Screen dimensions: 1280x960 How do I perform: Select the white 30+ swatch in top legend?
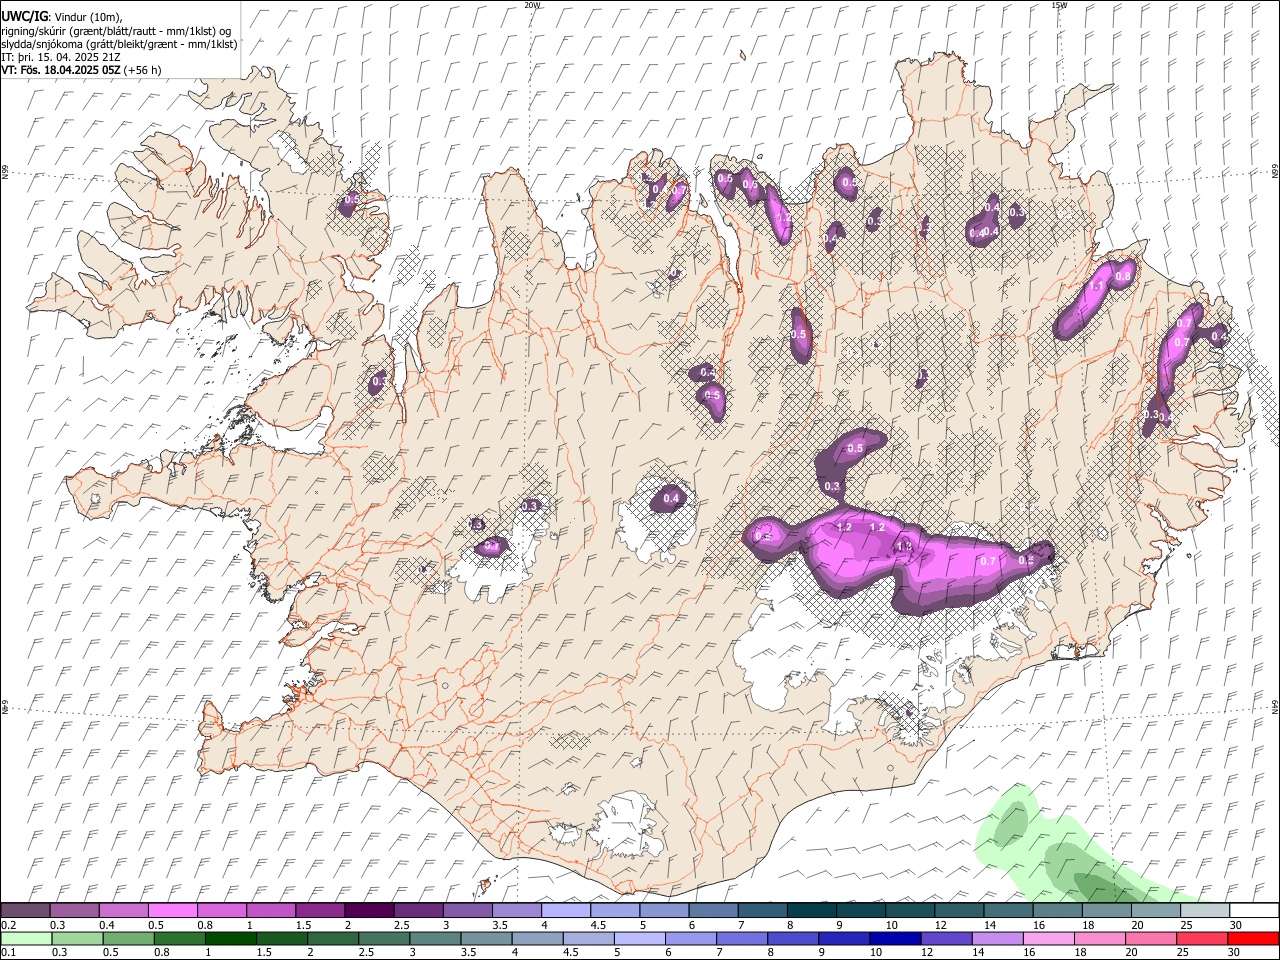(x=1253, y=911)
